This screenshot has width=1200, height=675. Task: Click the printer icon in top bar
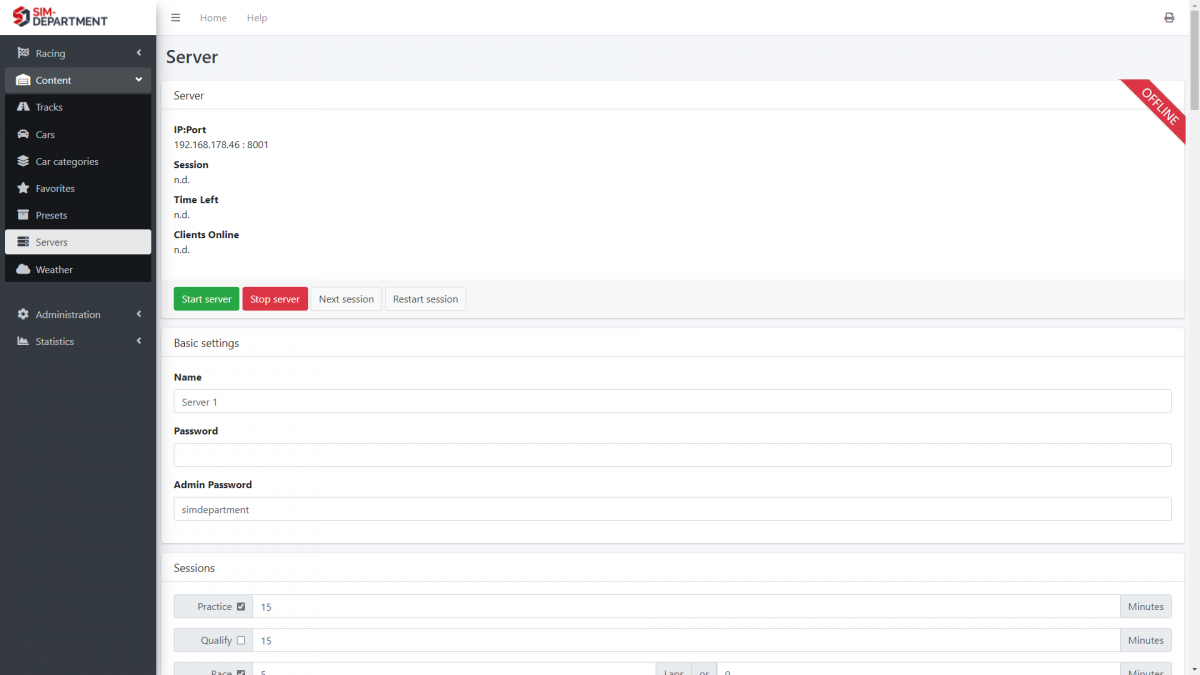coord(1169,18)
